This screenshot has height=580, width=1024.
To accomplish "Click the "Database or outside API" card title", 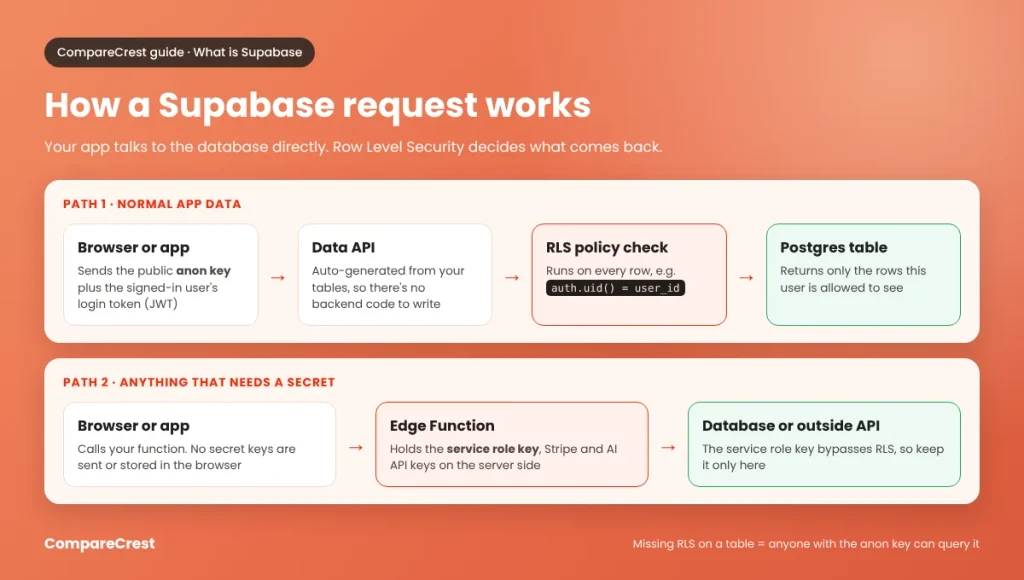I will 791,426.
